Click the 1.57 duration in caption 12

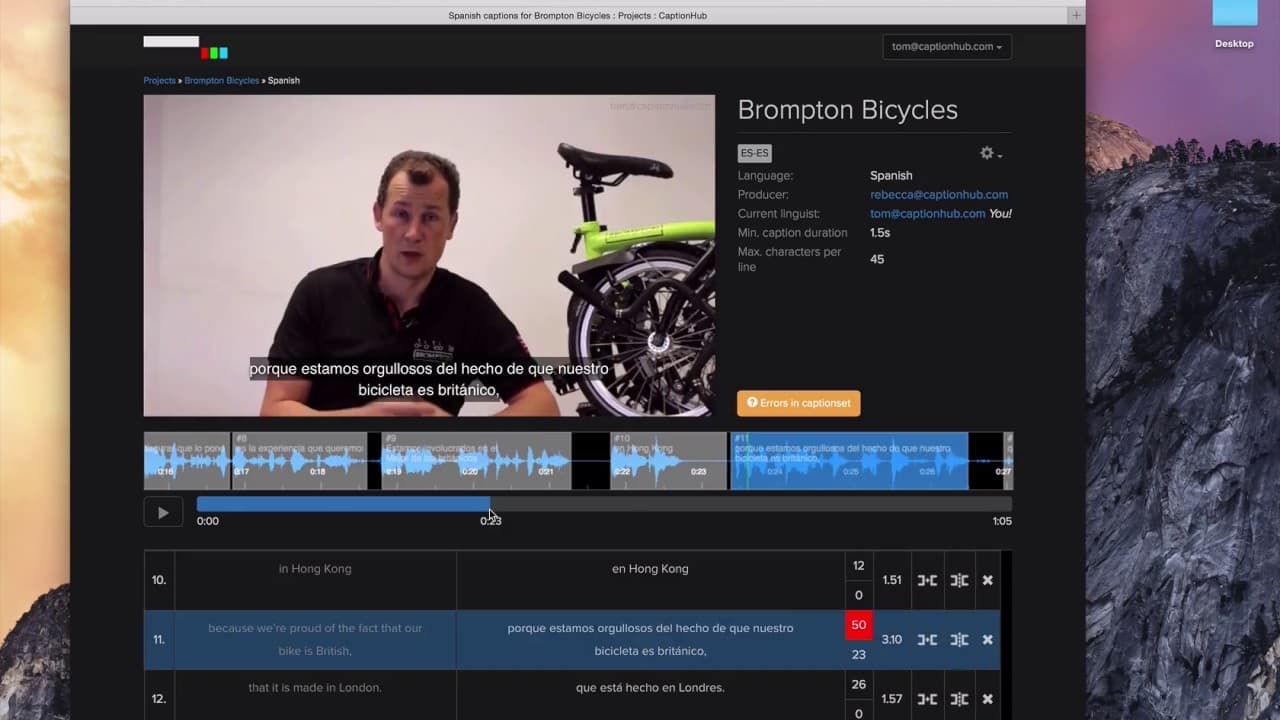(x=892, y=699)
